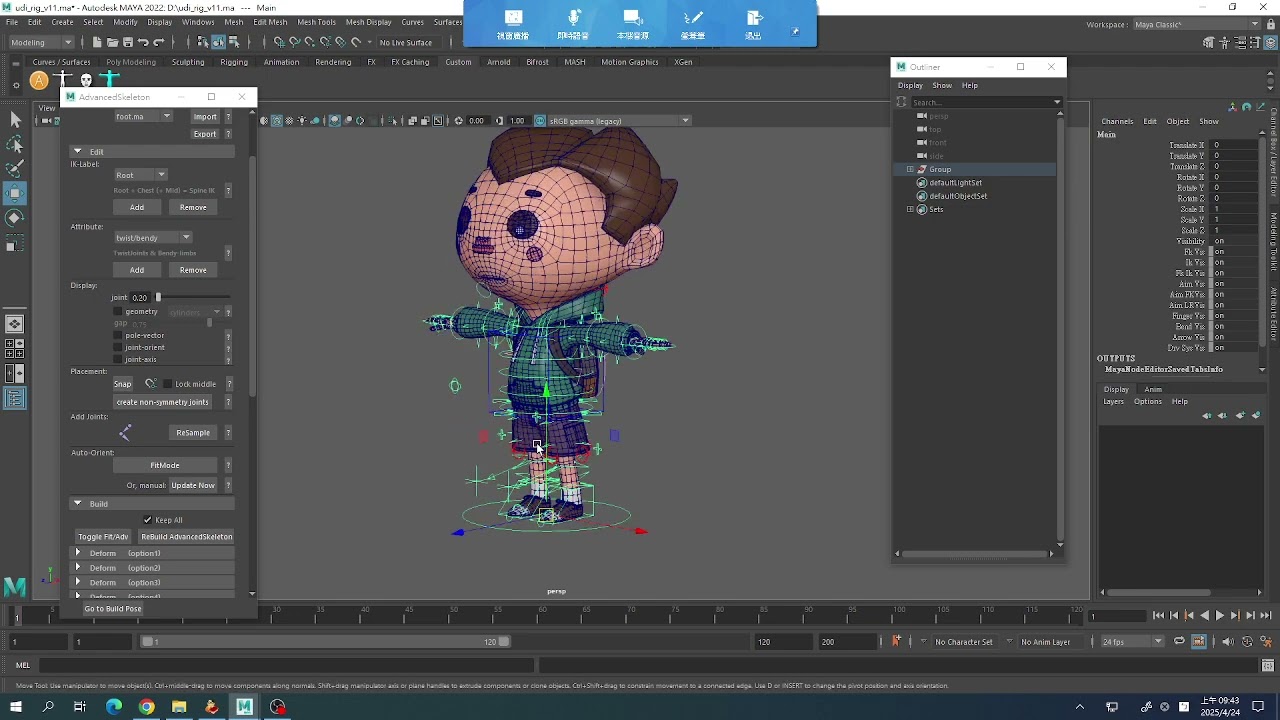Uncheck the Keep All checkbox
Viewport: 1280px width, 720px height.
[148, 520]
